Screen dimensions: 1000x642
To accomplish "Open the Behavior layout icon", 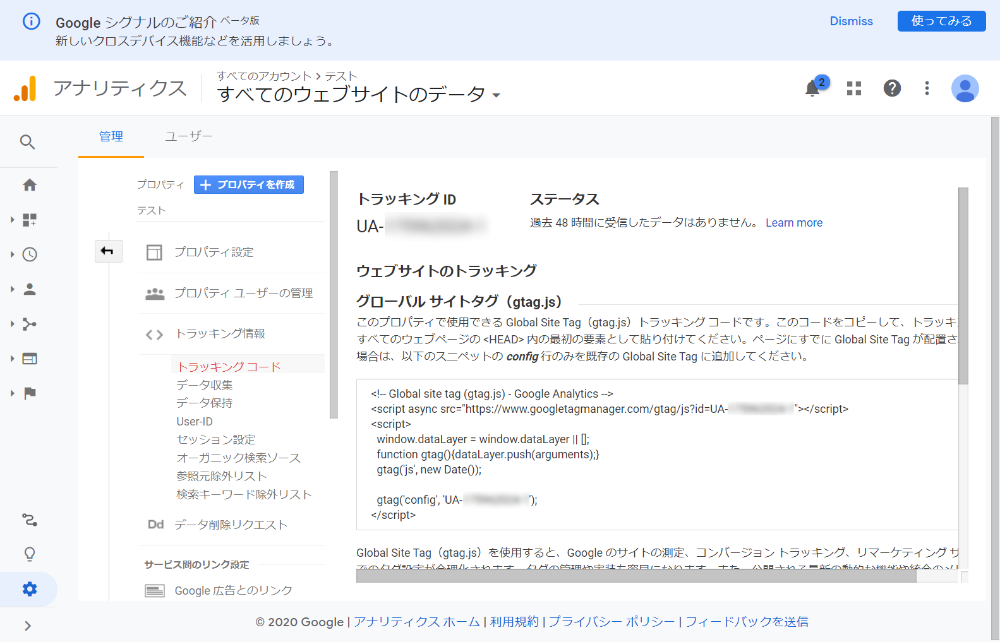I will coord(29,358).
